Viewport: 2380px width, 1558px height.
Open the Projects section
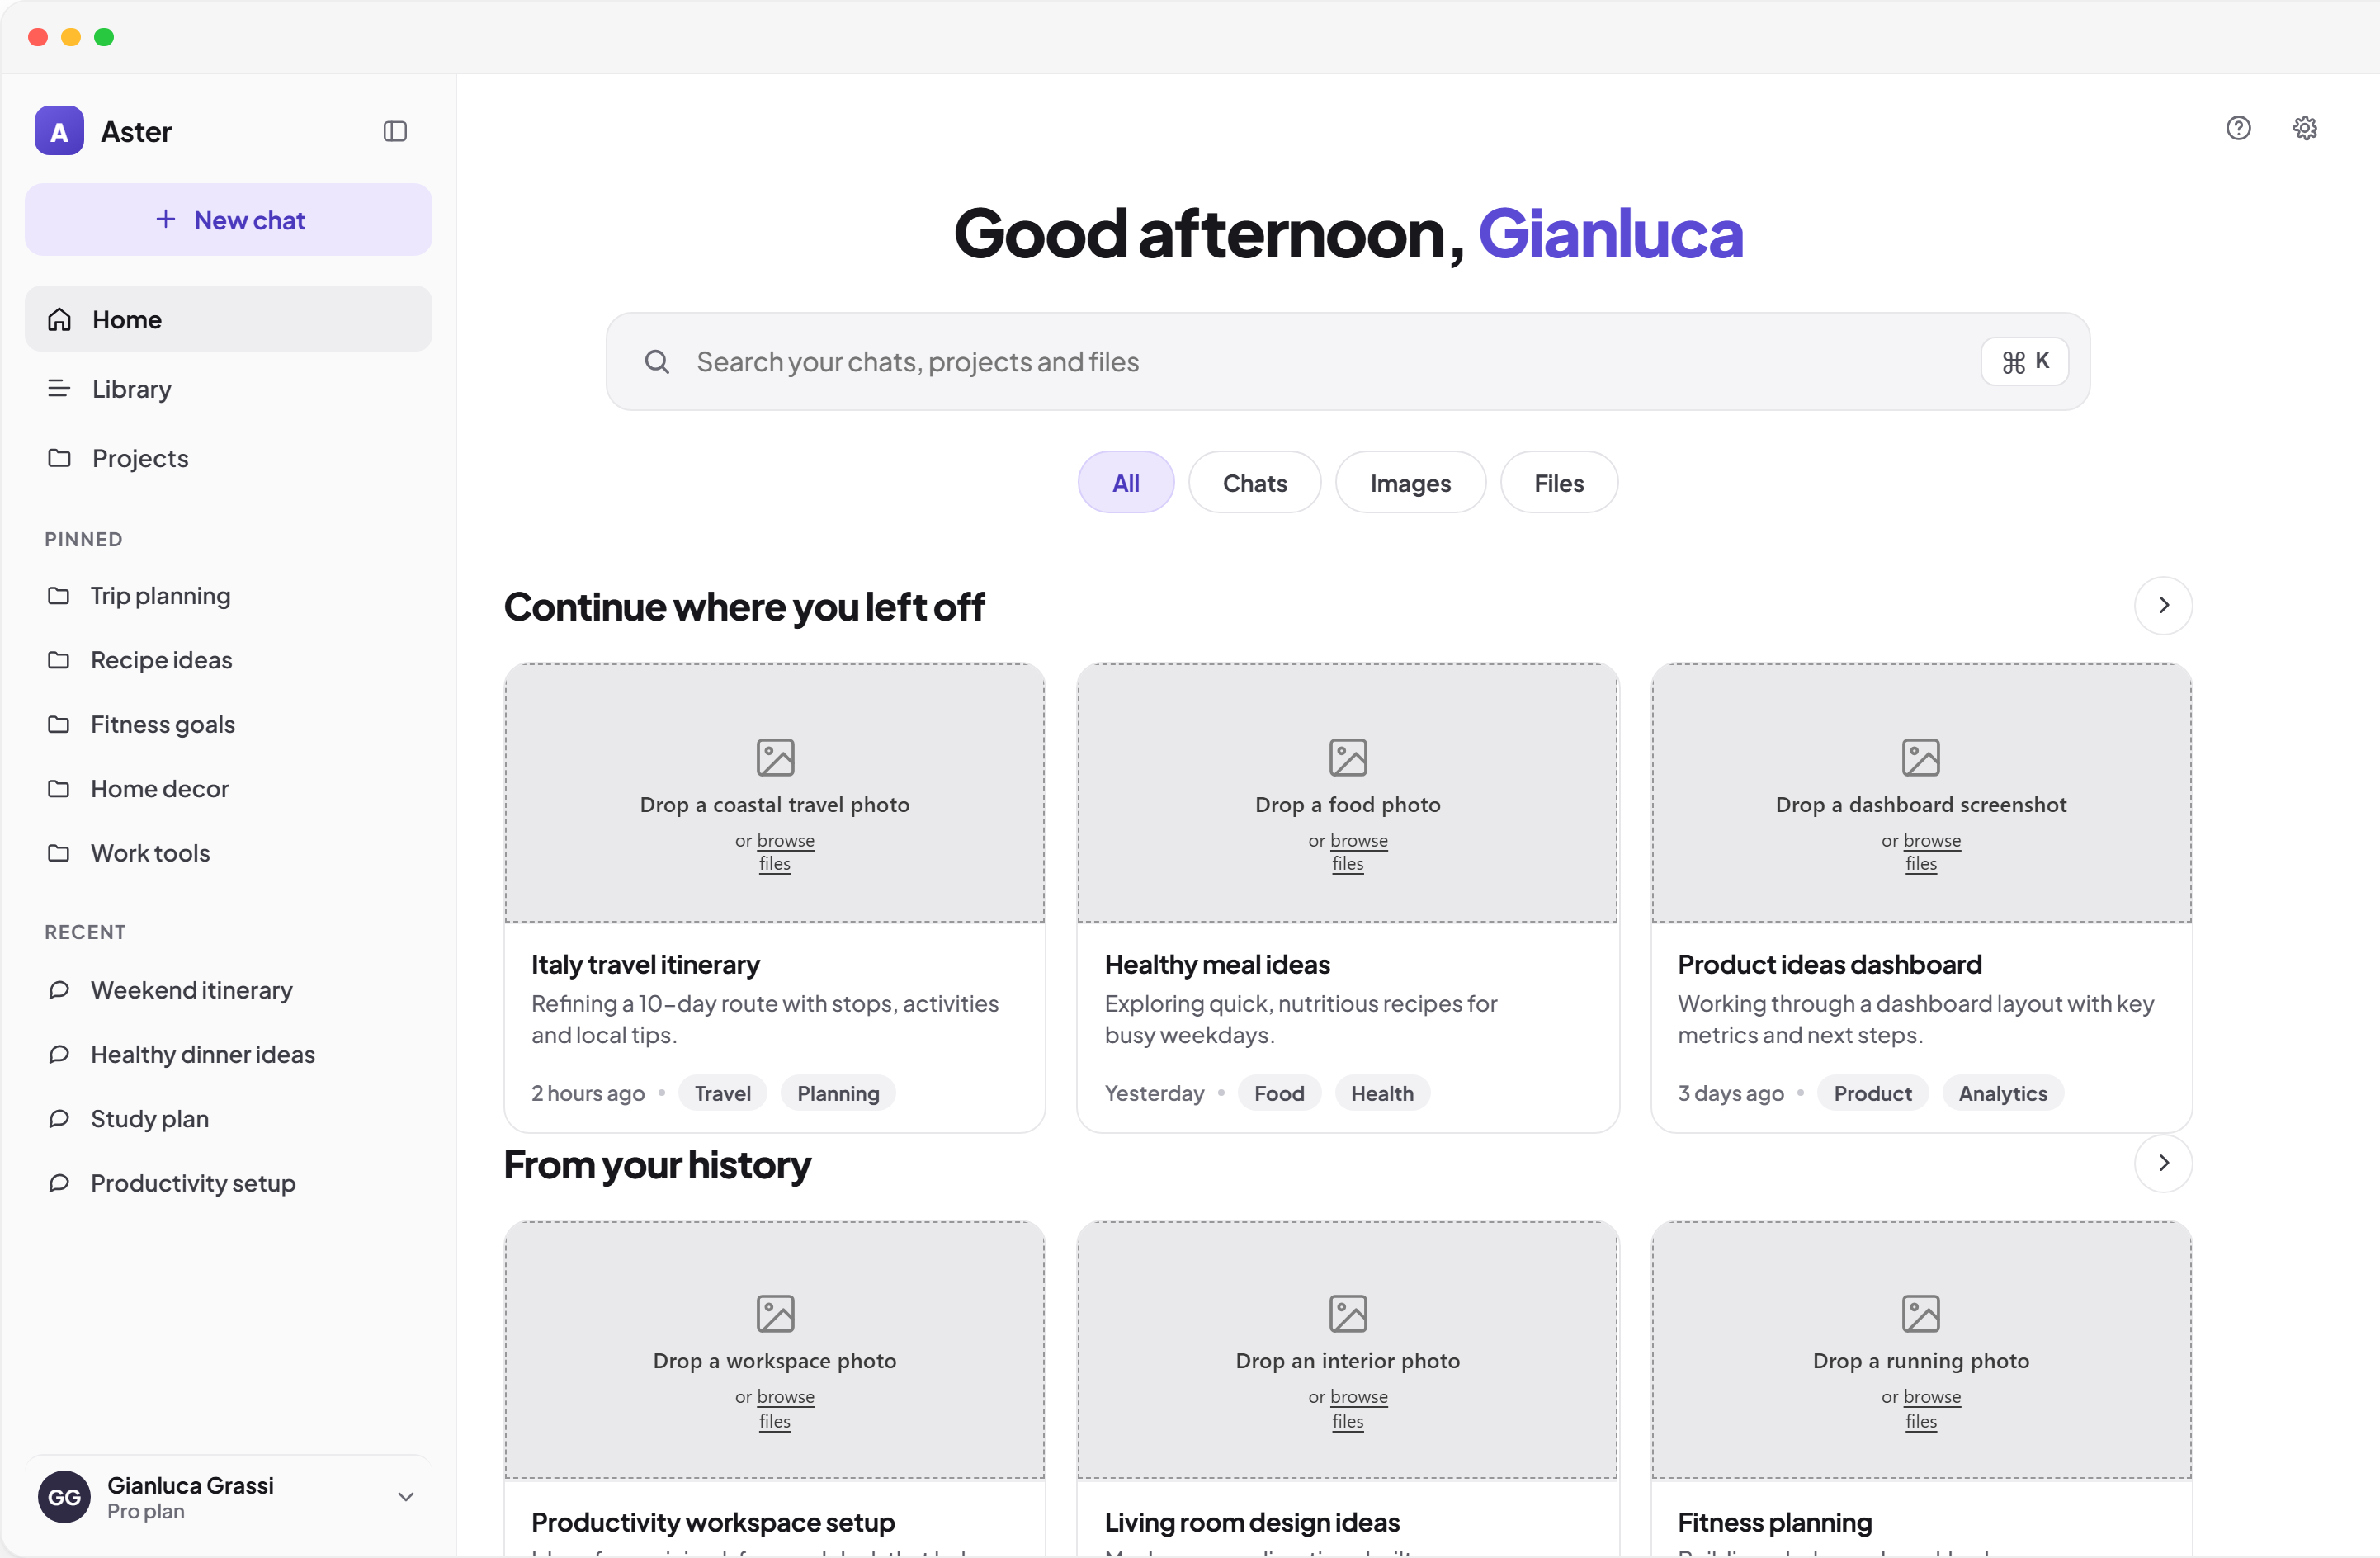228,458
